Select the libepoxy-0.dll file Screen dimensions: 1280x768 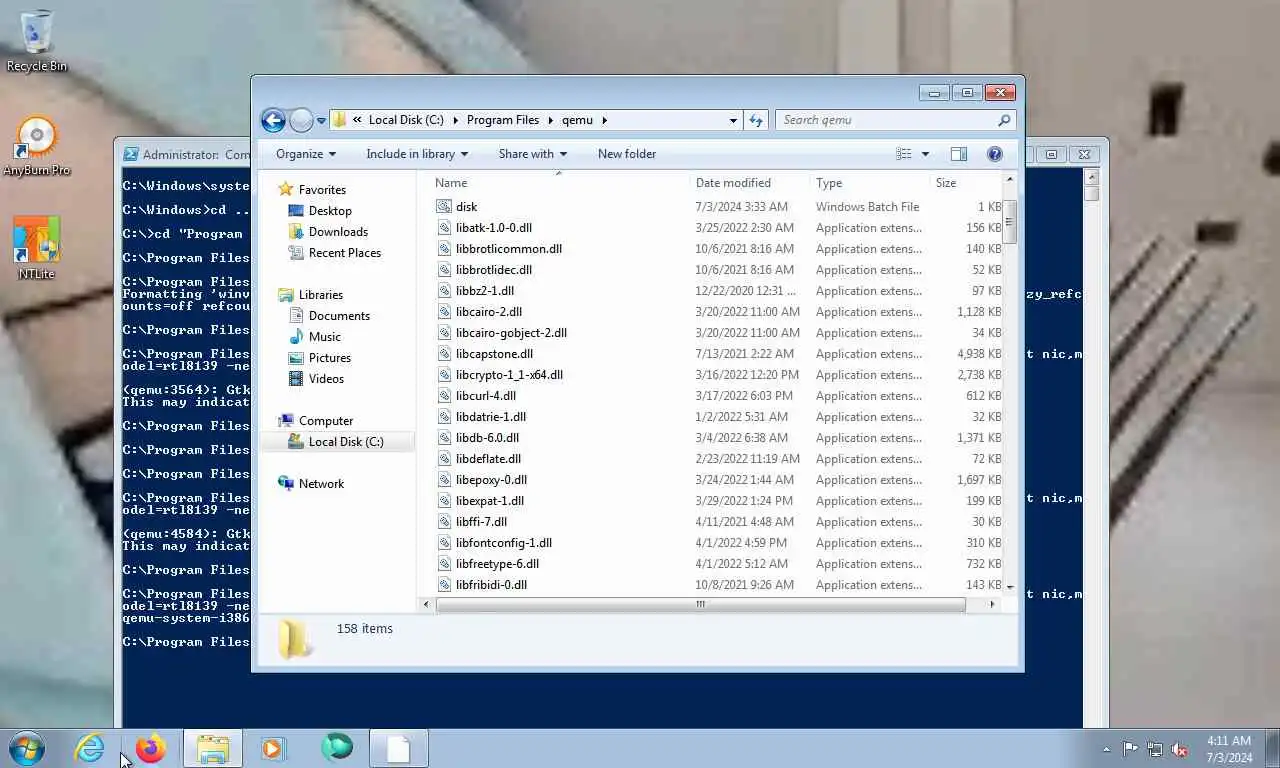[x=491, y=480]
